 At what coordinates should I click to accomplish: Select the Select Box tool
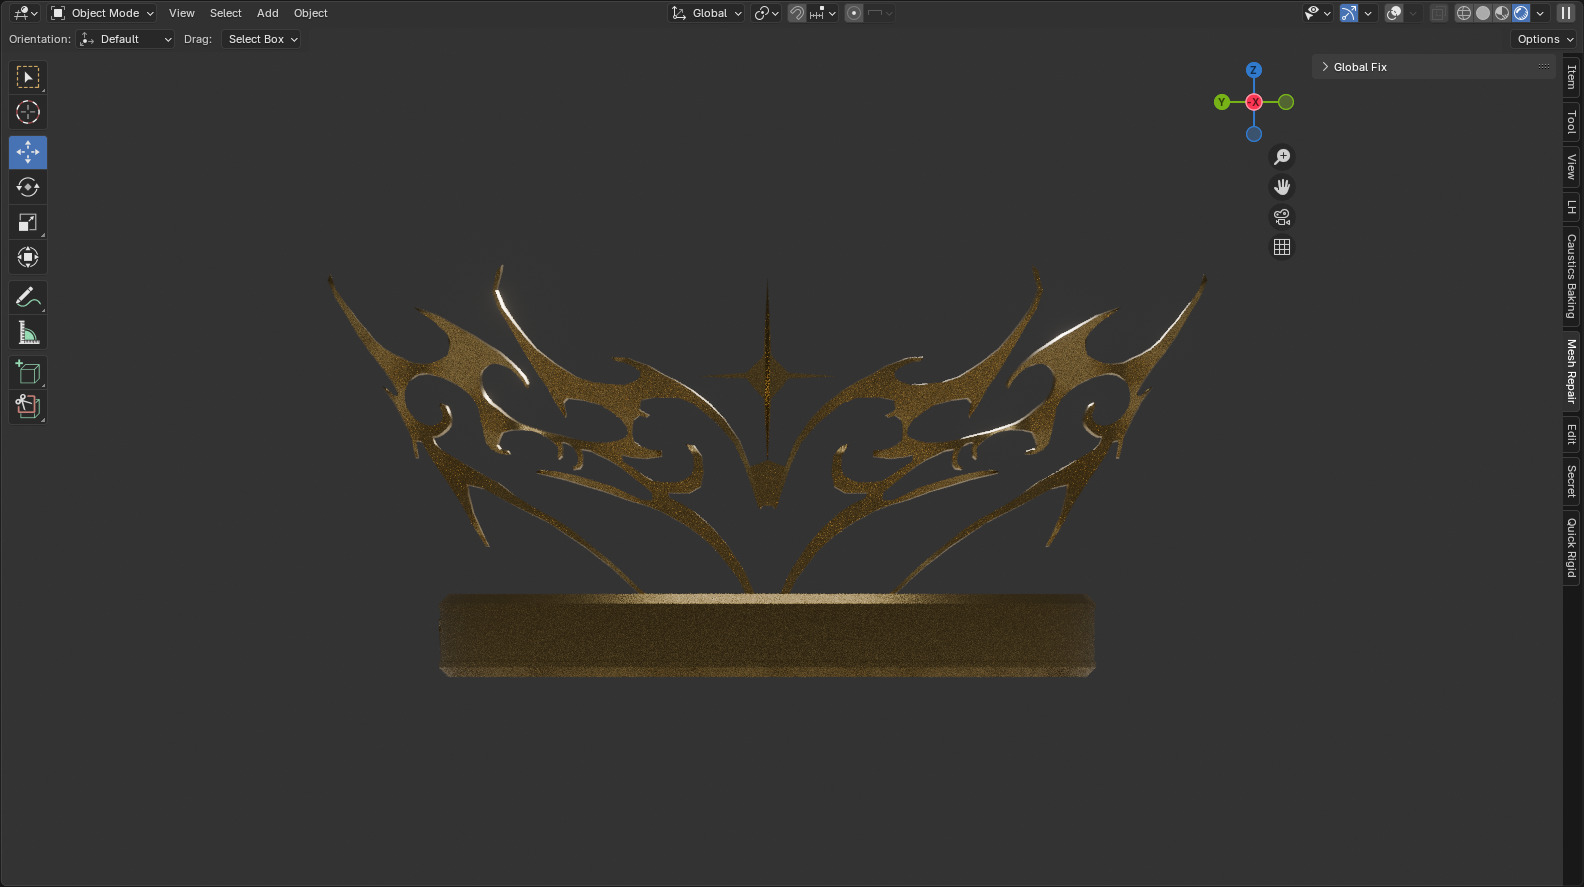(x=28, y=77)
